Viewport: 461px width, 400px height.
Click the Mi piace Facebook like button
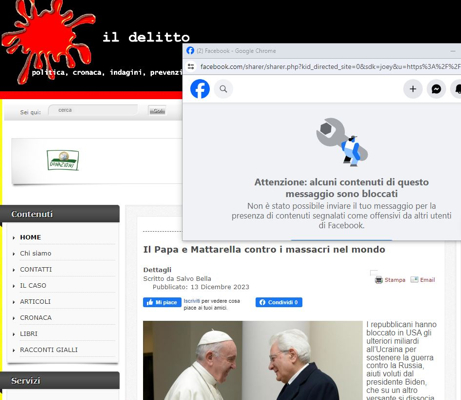tap(162, 302)
